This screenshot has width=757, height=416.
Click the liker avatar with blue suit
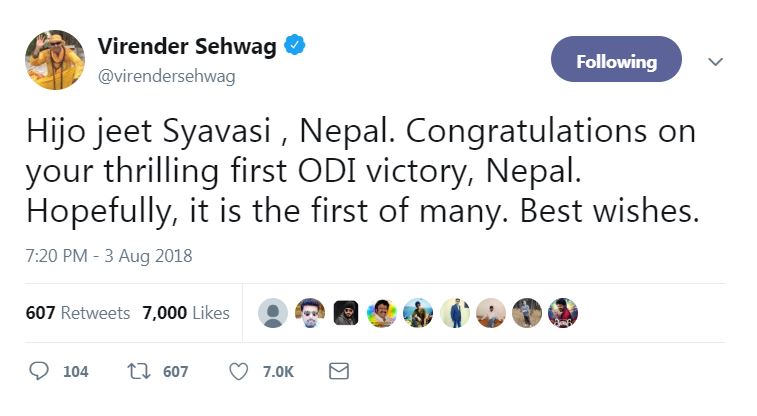coord(455,313)
